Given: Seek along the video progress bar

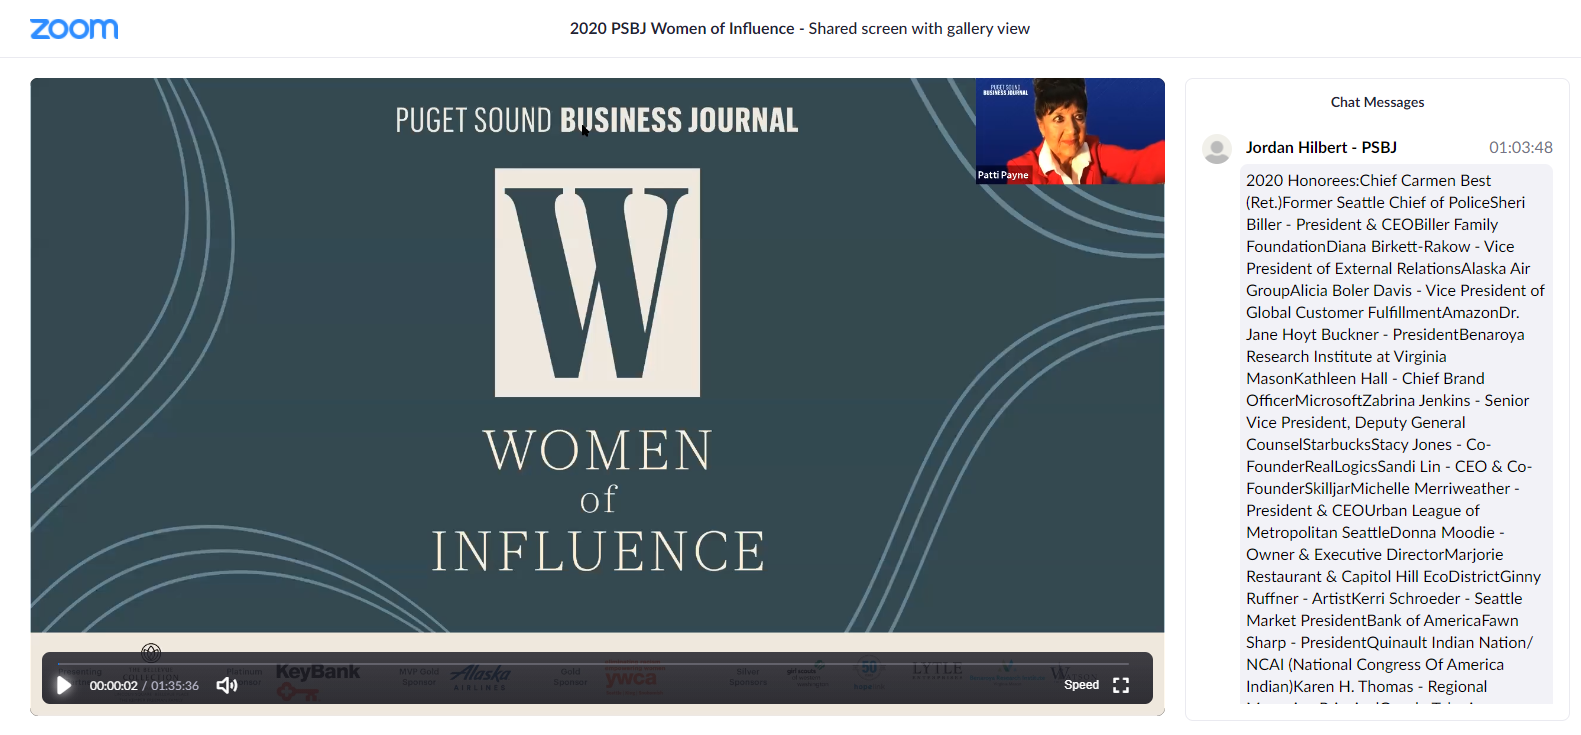Looking at the screenshot, I should 593,663.
